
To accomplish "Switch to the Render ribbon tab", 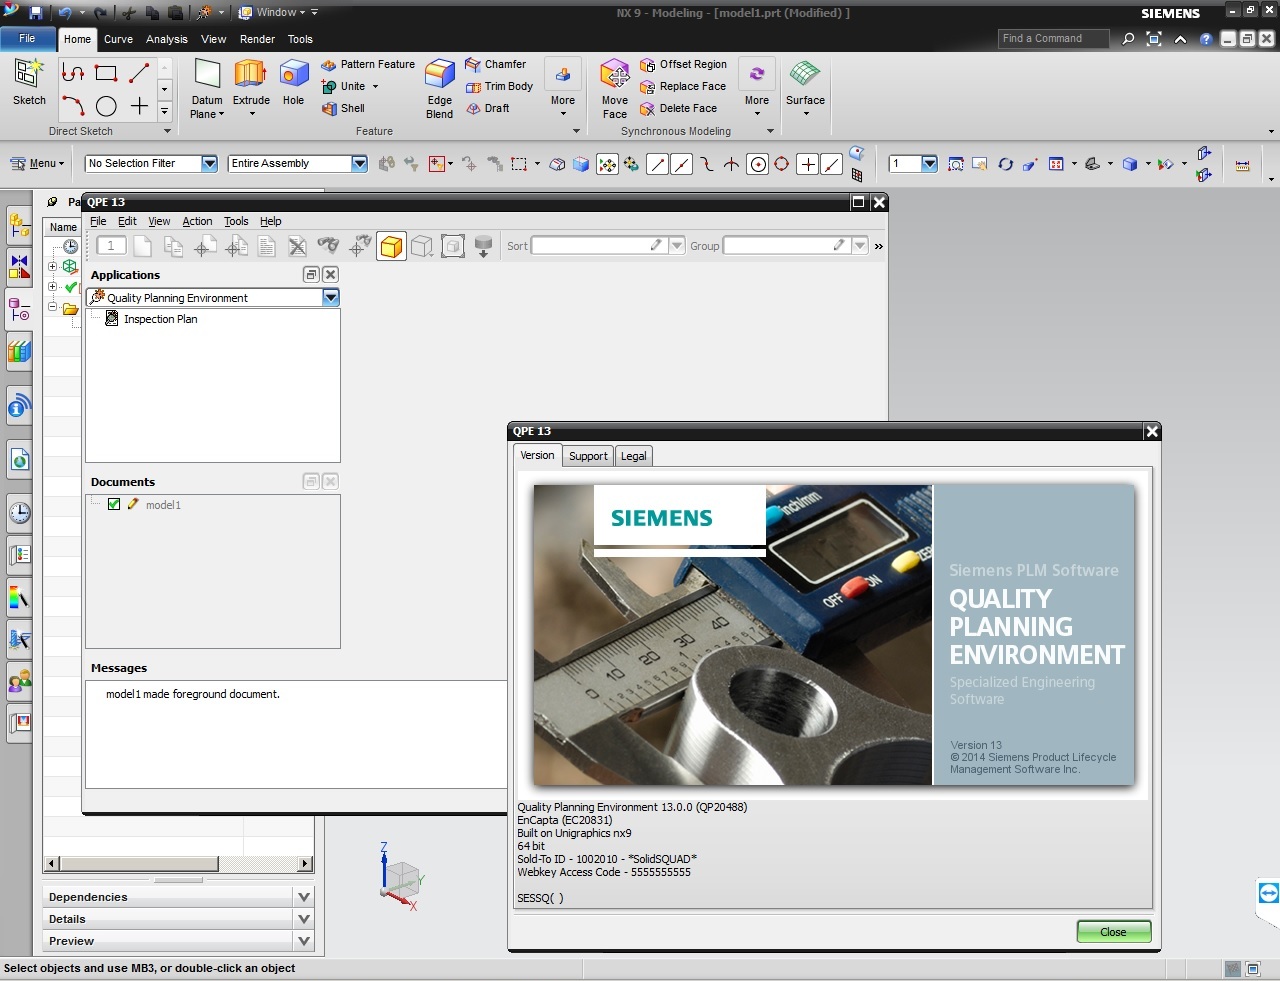I will click(x=257, y=39).
